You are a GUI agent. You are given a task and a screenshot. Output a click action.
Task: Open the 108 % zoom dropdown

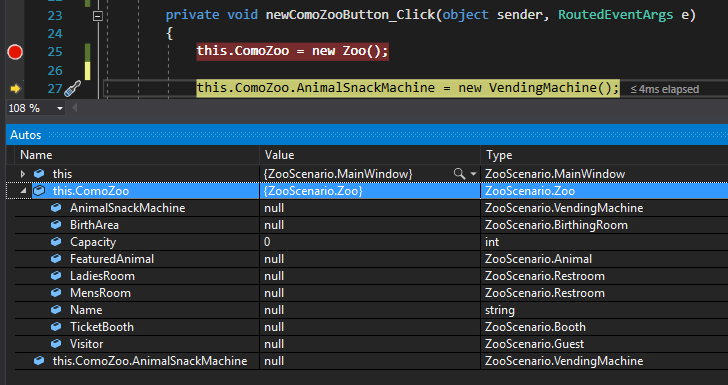[x=59, y=109]
